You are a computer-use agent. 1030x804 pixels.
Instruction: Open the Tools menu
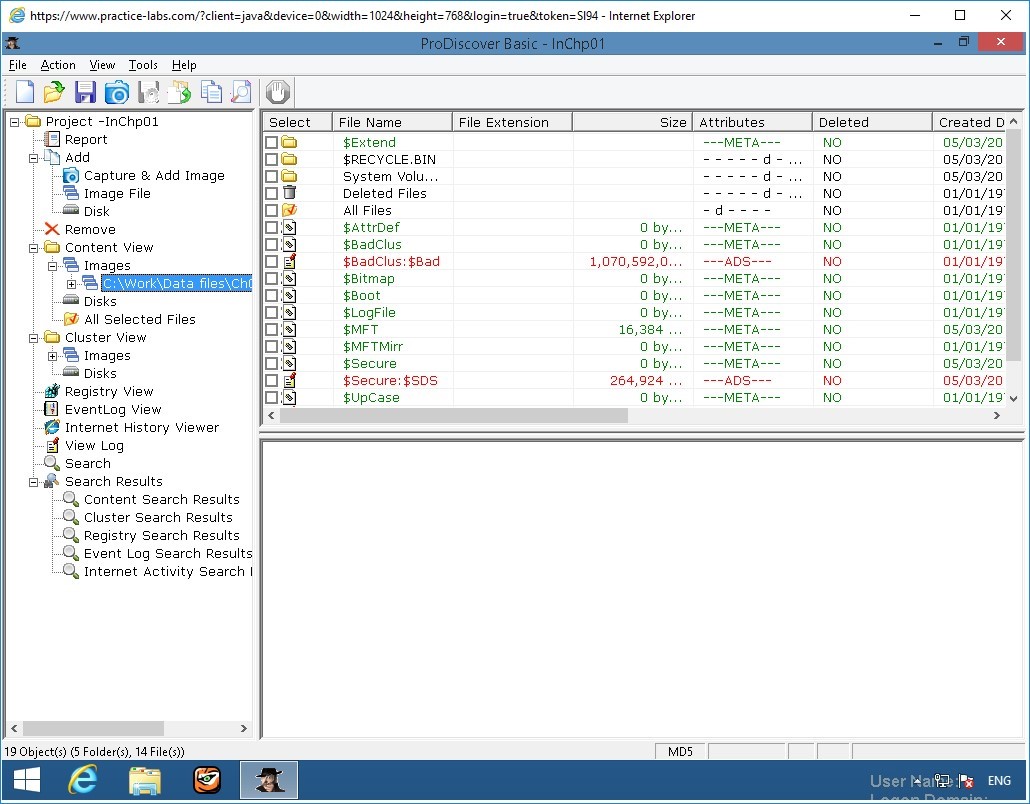tap(143, 65)
